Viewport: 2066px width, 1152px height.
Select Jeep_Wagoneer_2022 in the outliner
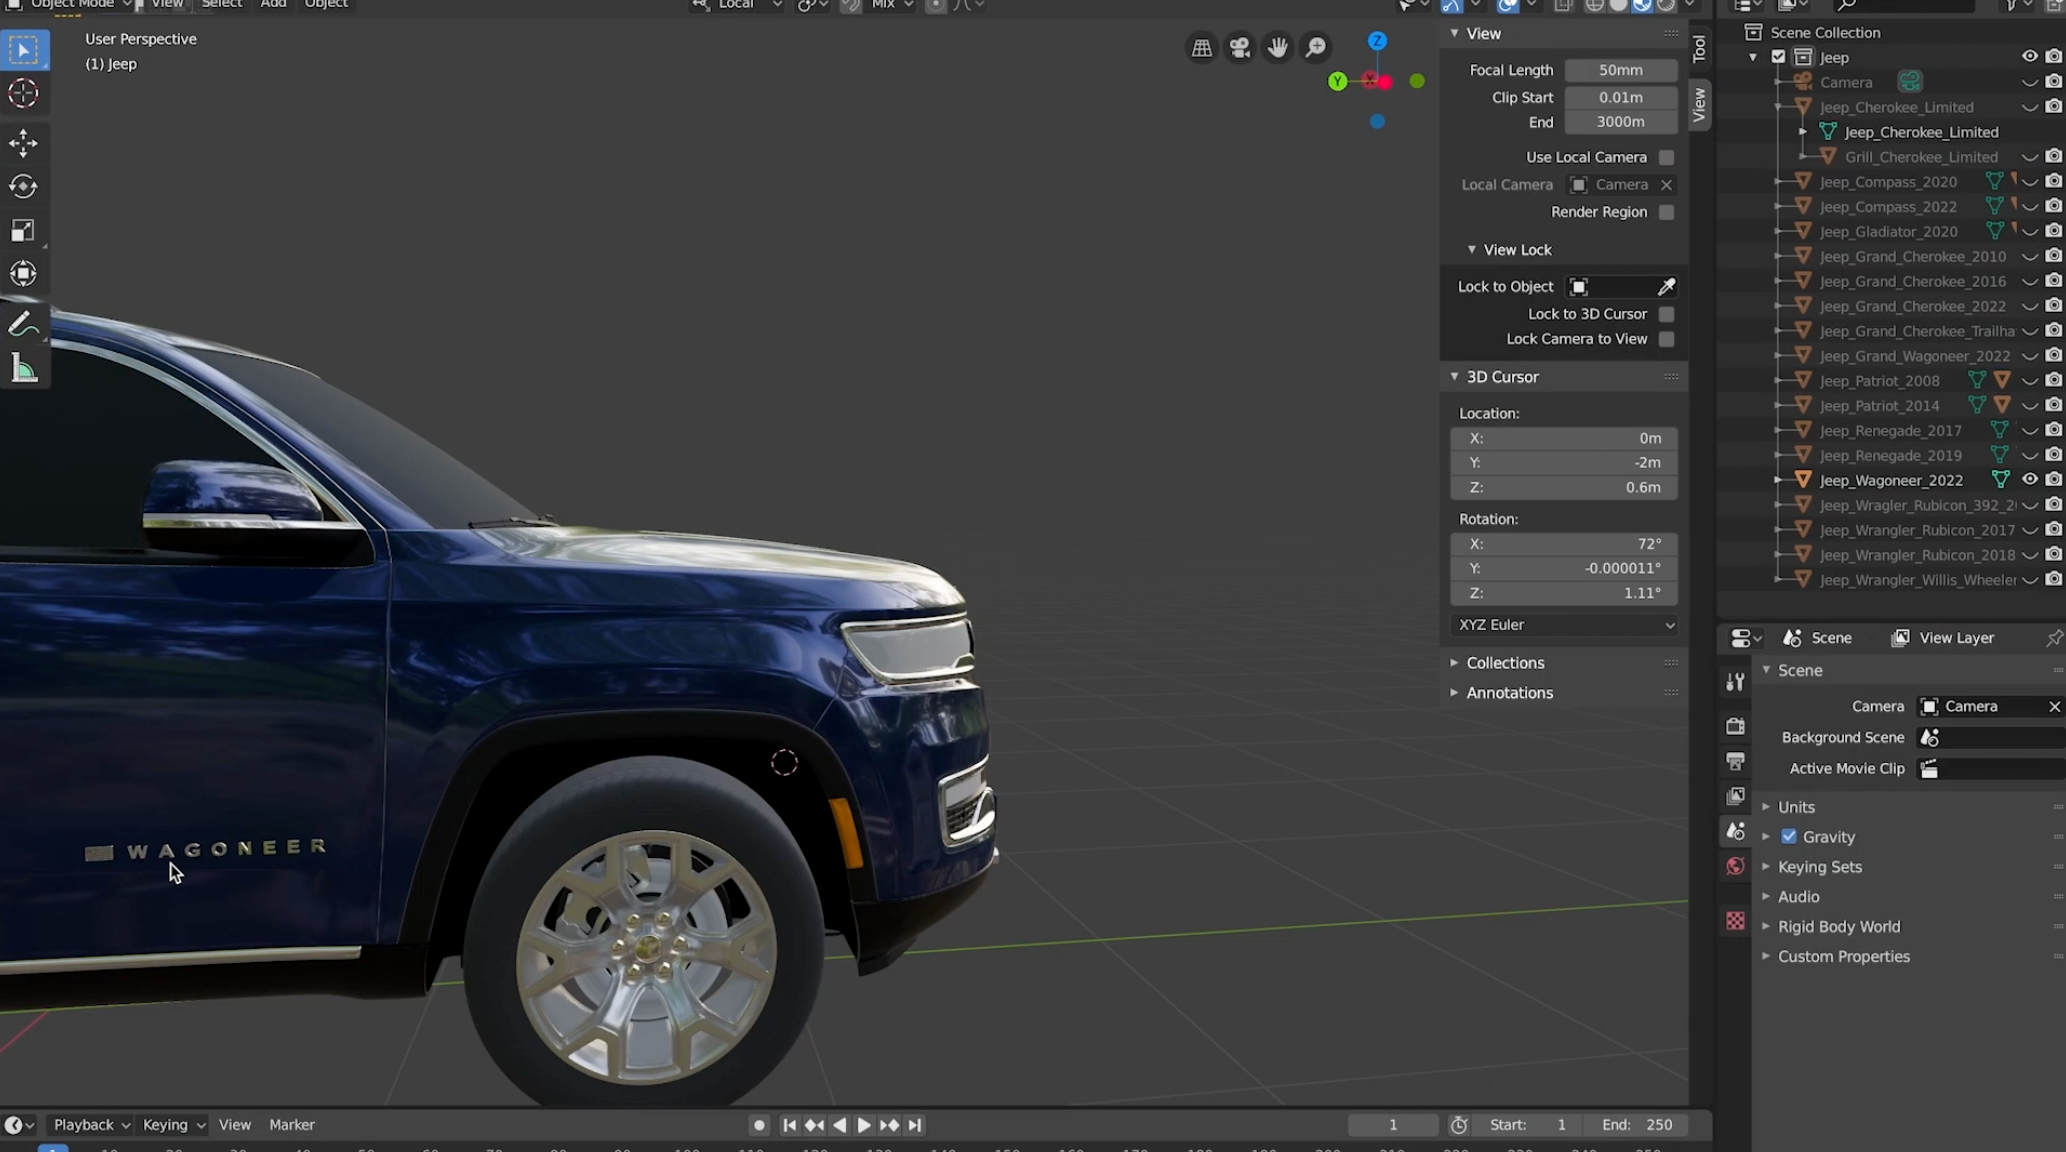[x=1891, y=480]
